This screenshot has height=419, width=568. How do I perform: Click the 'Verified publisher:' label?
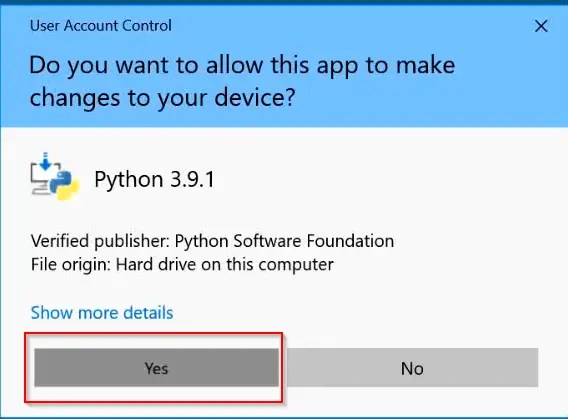point(100,241)
